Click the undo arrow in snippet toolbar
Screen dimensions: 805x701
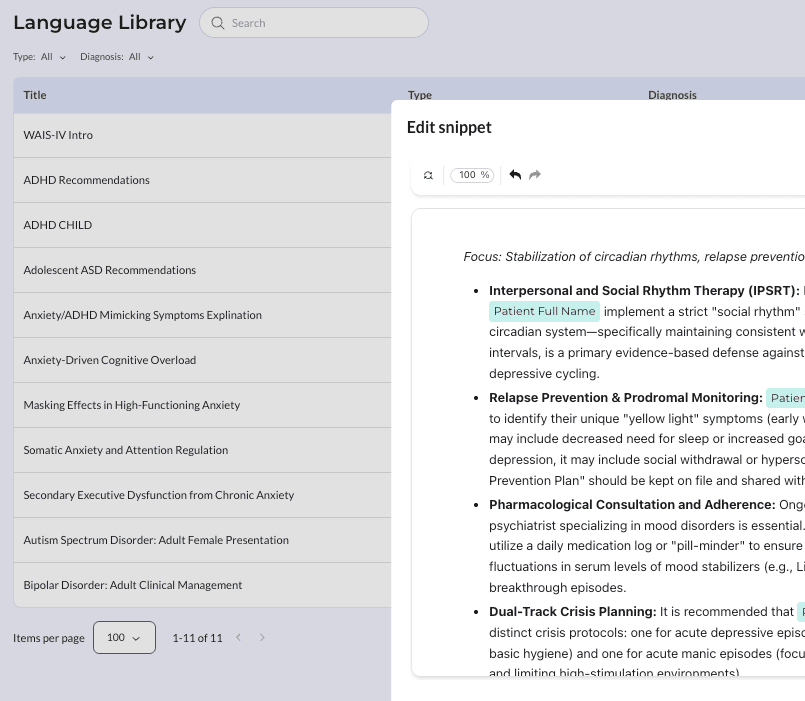515,174
